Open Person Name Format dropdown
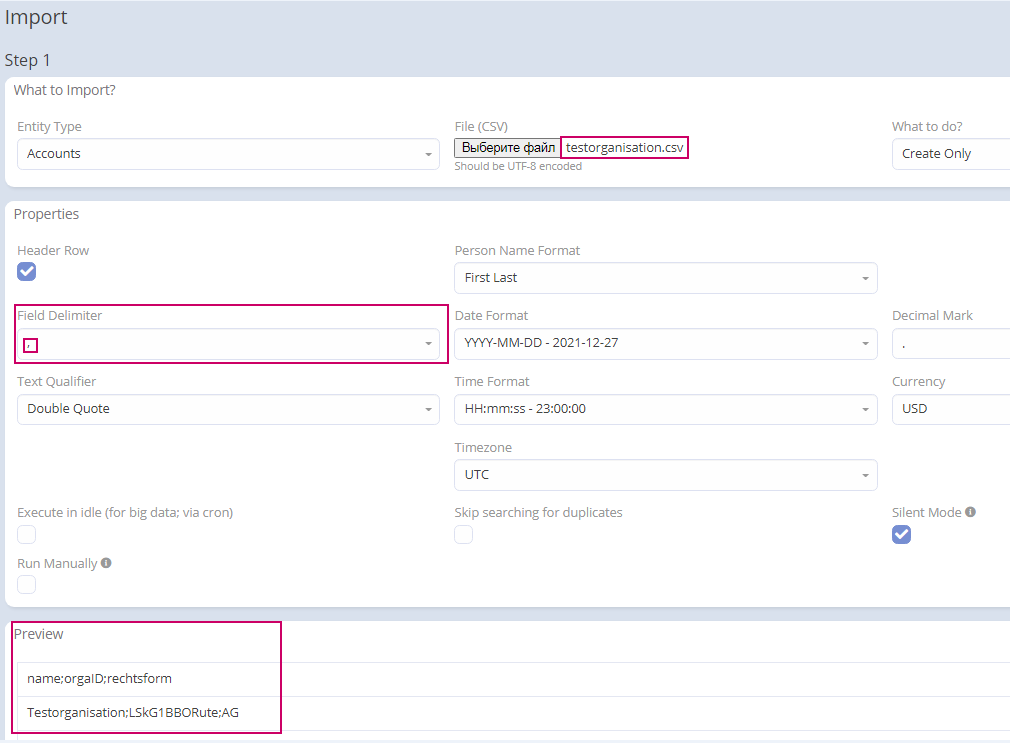The height and width of the screenshot is (743, 1010). [665, 278]
